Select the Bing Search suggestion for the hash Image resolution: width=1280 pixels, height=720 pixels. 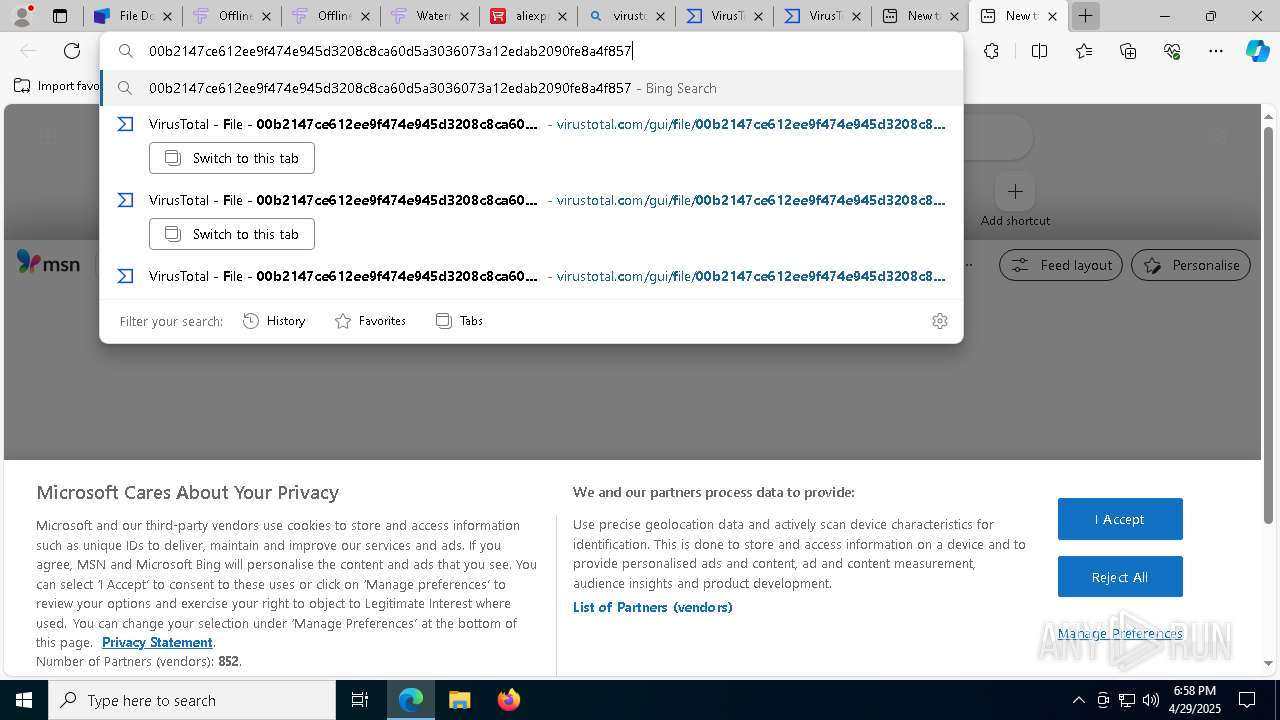531,88
